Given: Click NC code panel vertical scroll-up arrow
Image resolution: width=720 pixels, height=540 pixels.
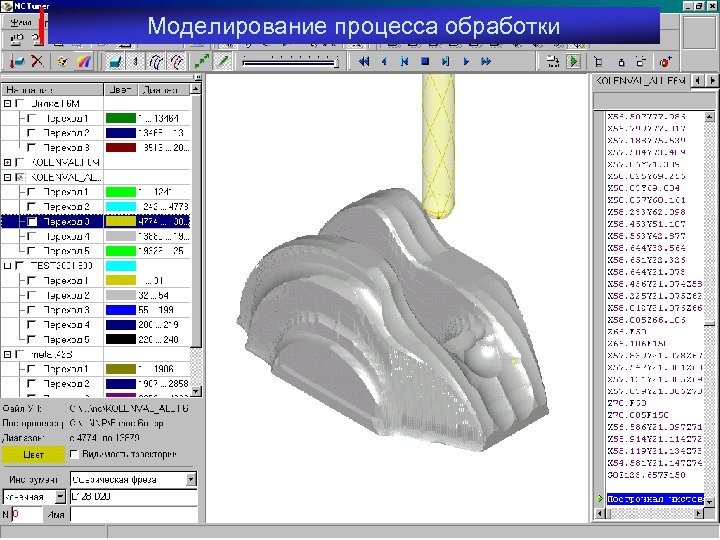Looking at the screenshot, I should tap(709, 117).
